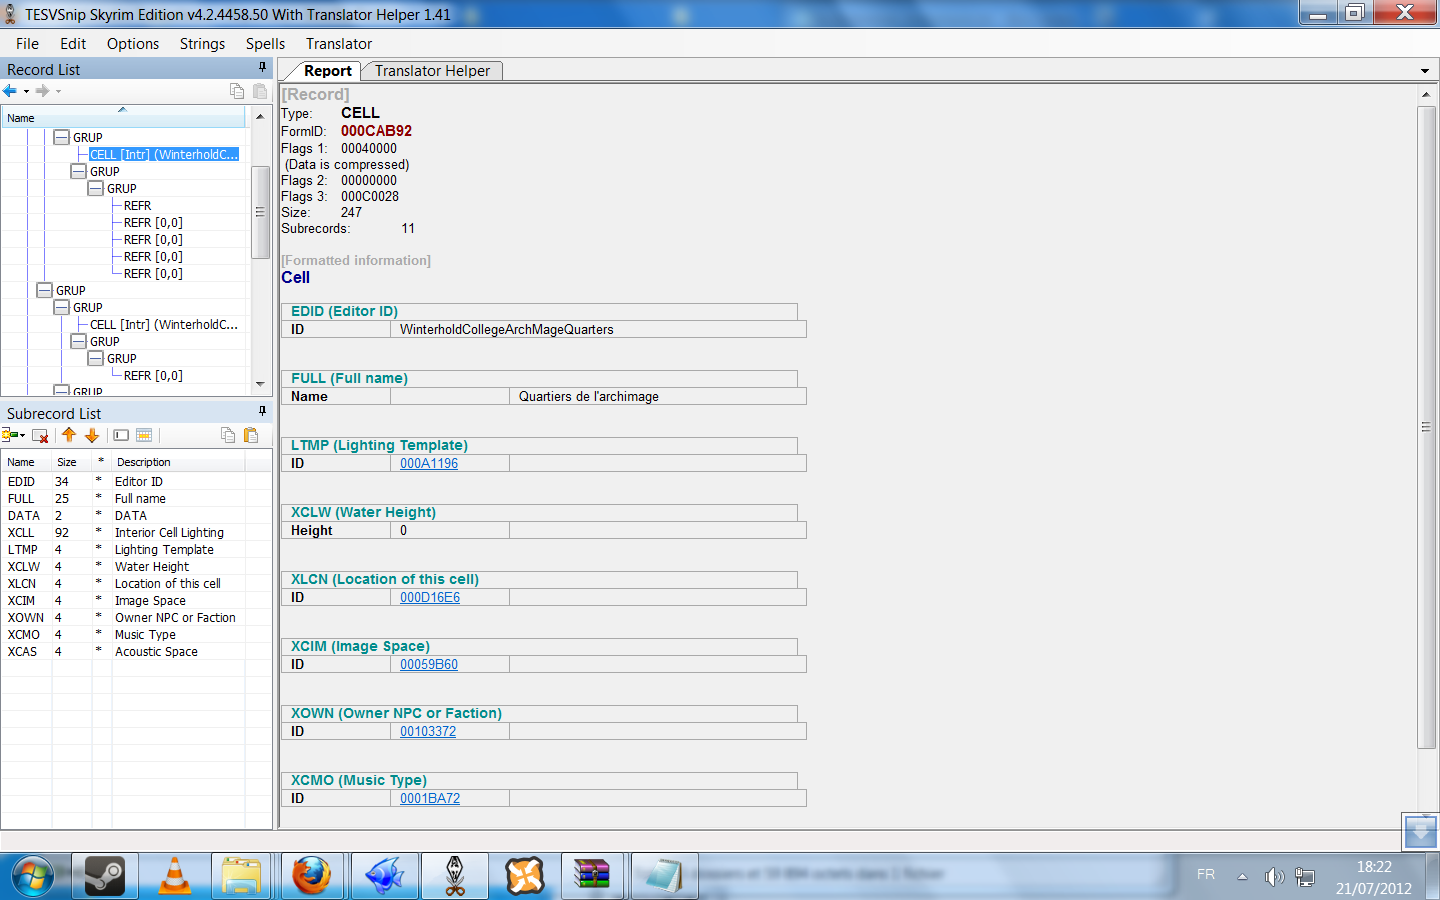Open Windows Explorer from taskbar
This screenshot has height=900, width=1440.
coord(241,876)
